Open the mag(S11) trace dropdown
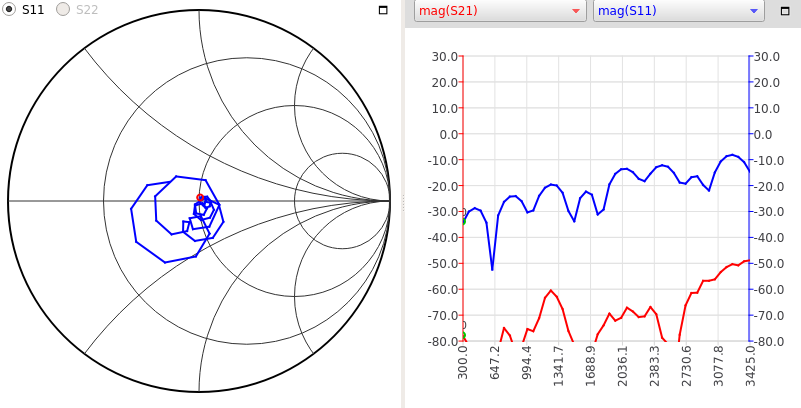 [678, 11]
